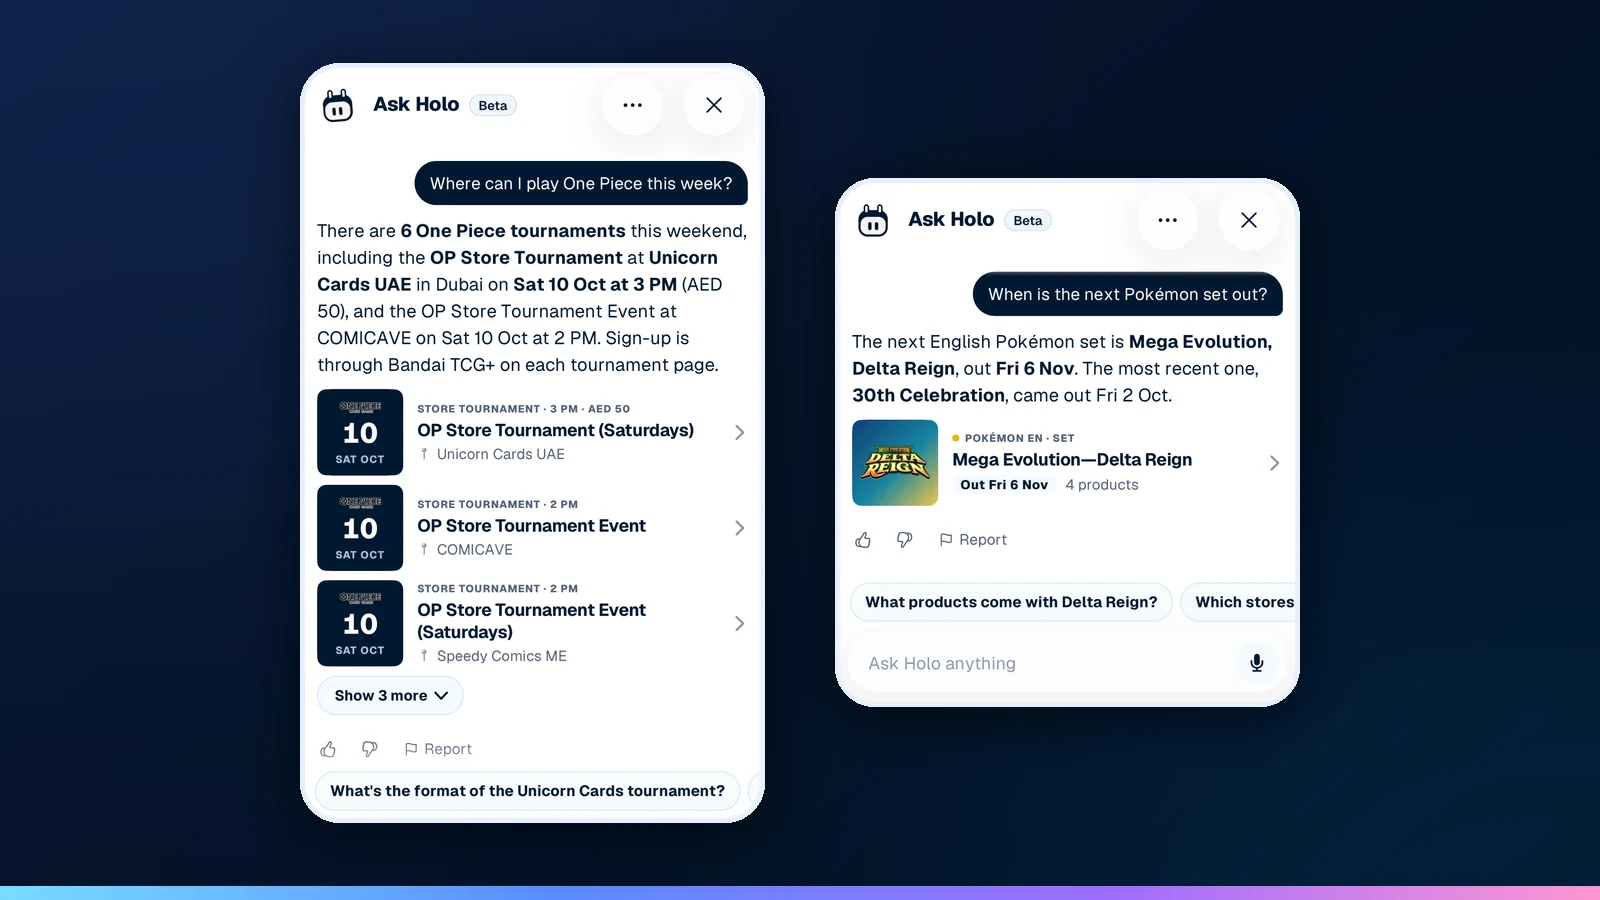1600x900 pixels.
Task: Click the 'When is the next Pokémon set out?' message
Action: [x=1128, y=294]
